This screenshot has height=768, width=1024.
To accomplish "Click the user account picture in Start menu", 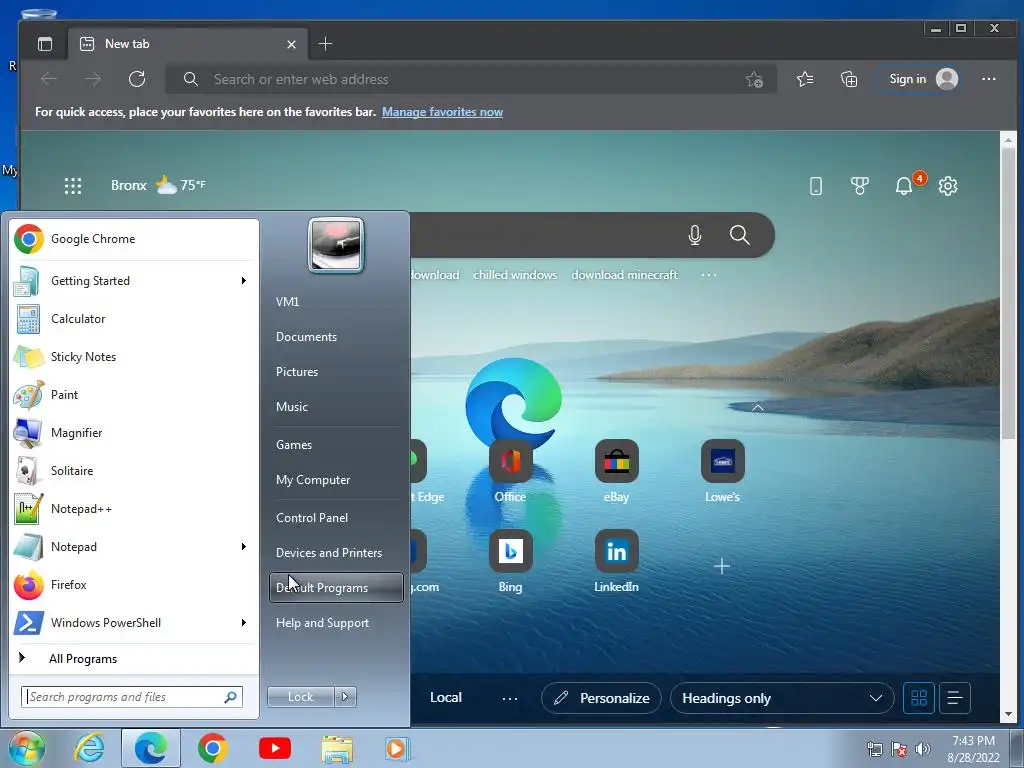I will click(x=336, y=245).
